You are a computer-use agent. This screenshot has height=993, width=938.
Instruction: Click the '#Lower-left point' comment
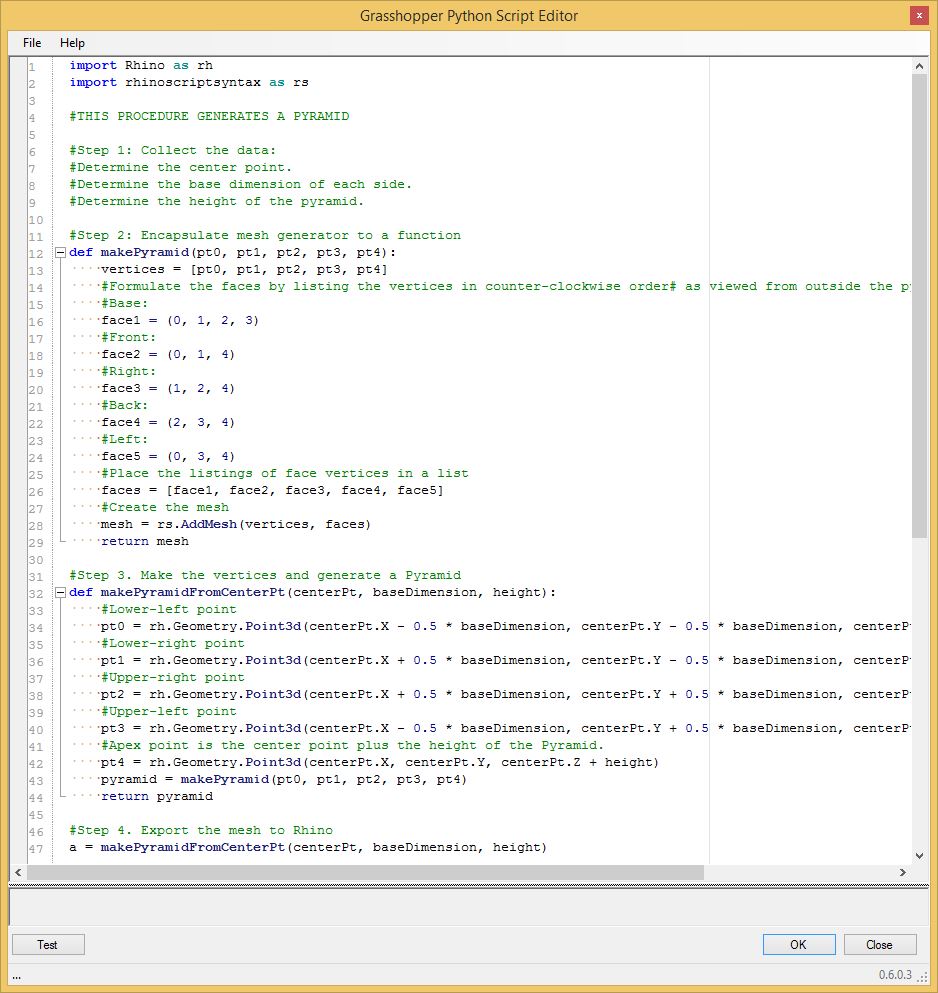pyautogui.click(x=168, y=609)
